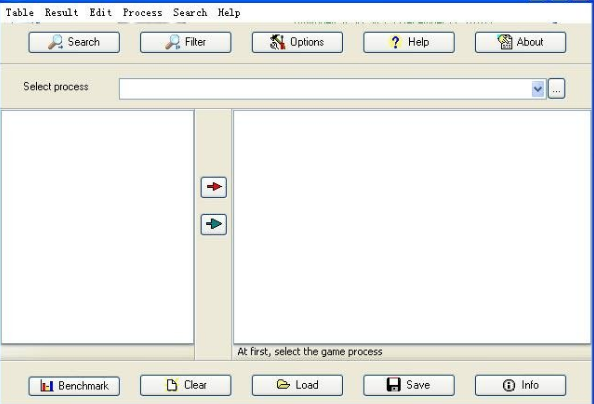The height and width of the screenshot is (404, 594).
Task: Open the Edit menu
Action: (x=101, y=13)
